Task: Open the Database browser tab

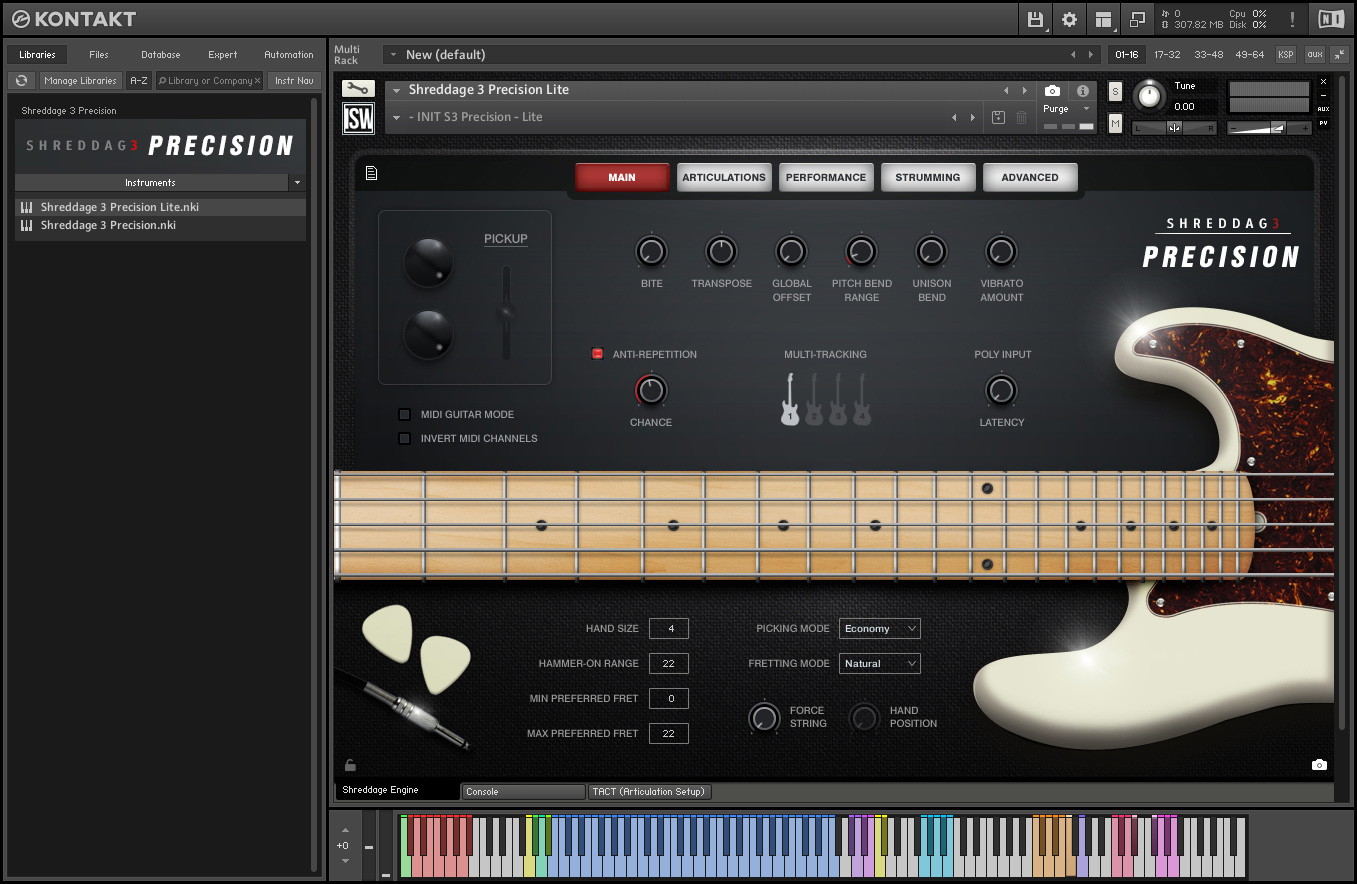Action: (160, 55)
